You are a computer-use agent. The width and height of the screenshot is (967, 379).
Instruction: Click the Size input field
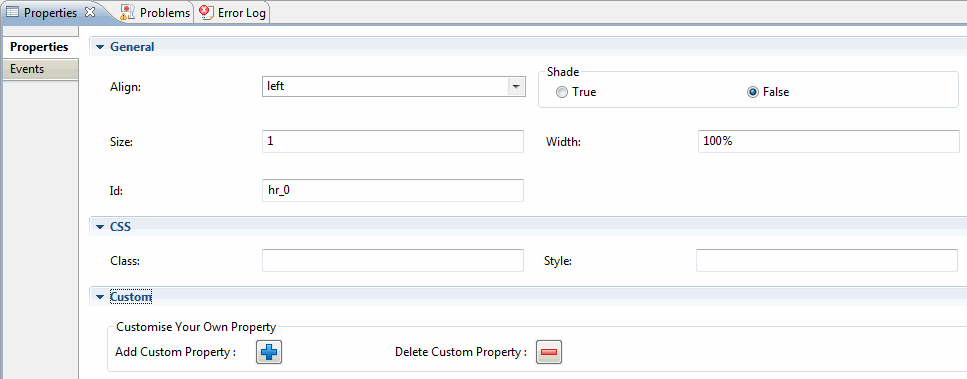[393, 141]
